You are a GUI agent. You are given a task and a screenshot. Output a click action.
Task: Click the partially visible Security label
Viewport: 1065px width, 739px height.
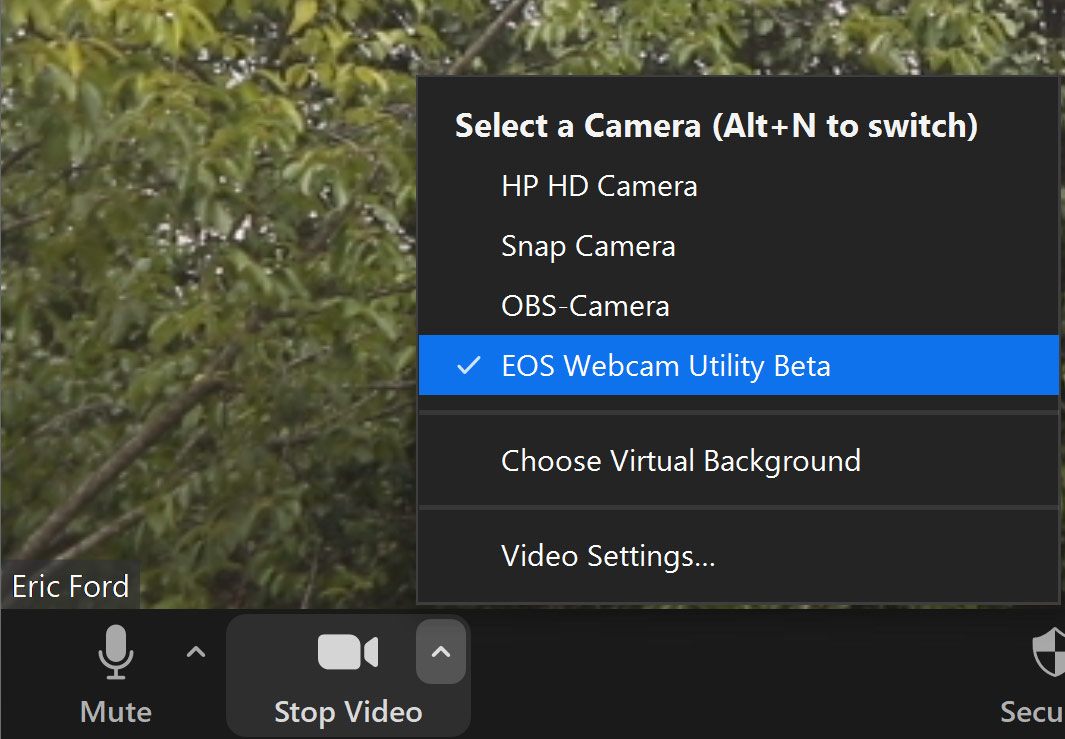[1032, 712]
